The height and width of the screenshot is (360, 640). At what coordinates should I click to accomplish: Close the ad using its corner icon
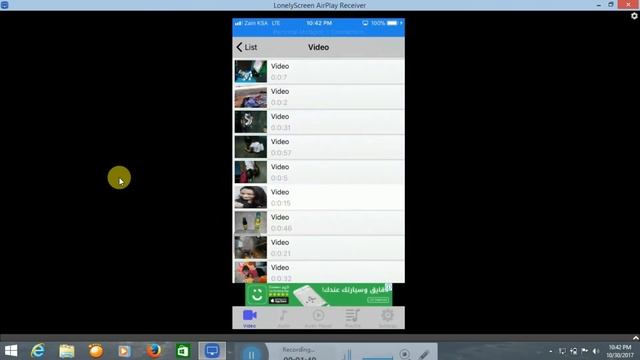(389, 287)
